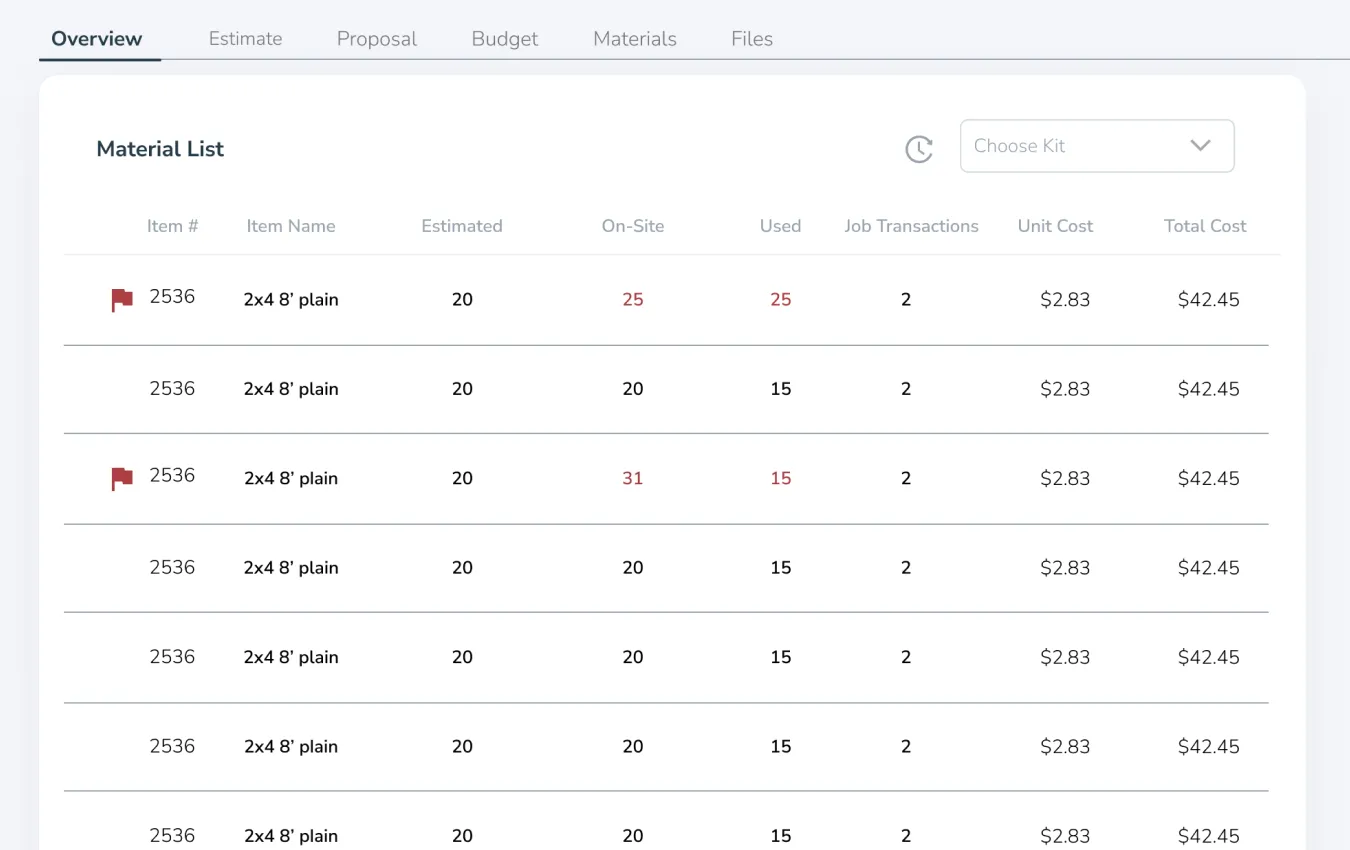Click the Material List heading
Screen dimensions: 1350x850
(160, 149)
